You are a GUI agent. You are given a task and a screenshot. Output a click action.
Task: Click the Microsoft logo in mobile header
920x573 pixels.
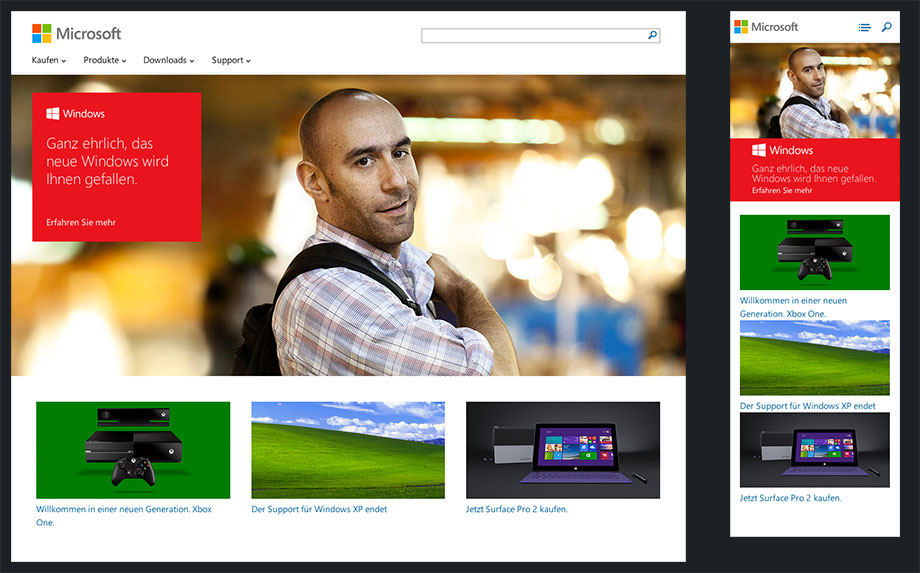pyautogui.click(x=766, y=27)
